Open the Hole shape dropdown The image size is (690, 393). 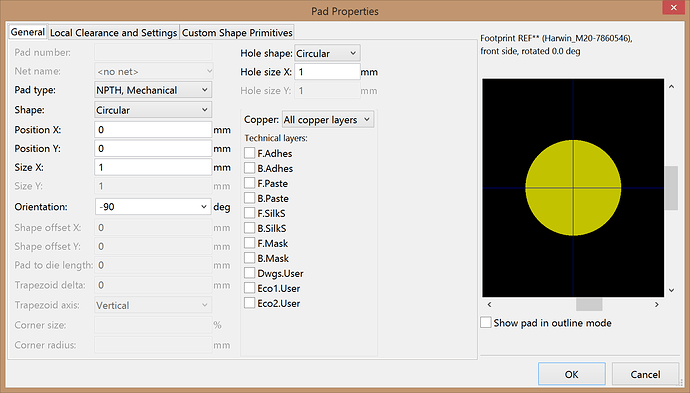327,53
